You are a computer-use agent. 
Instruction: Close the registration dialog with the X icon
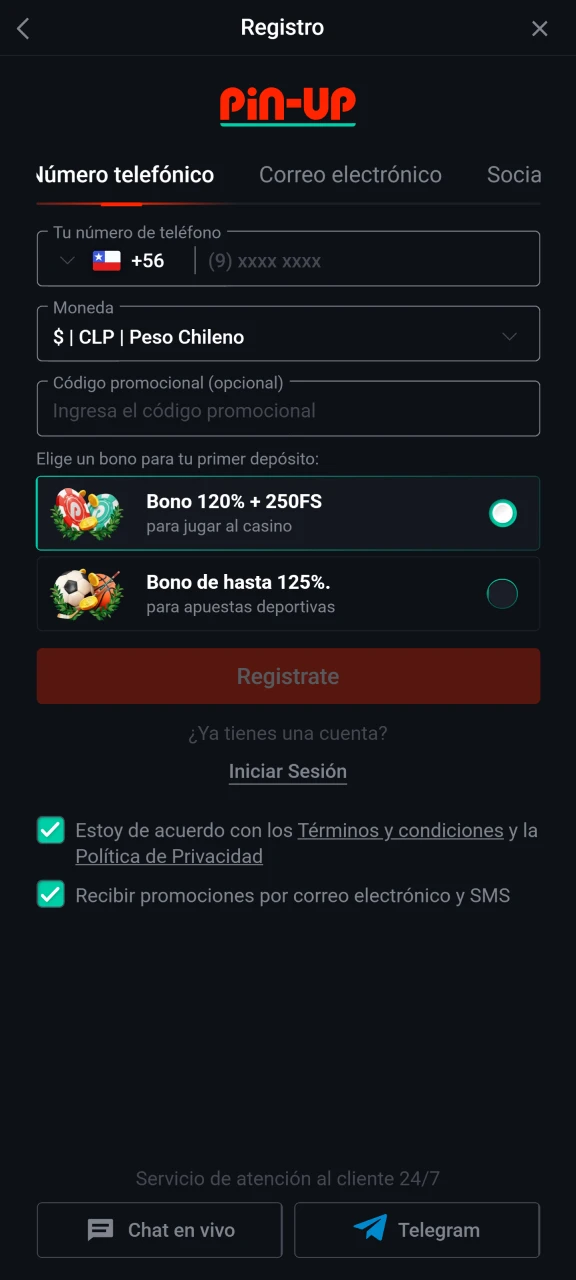point(540,28)
